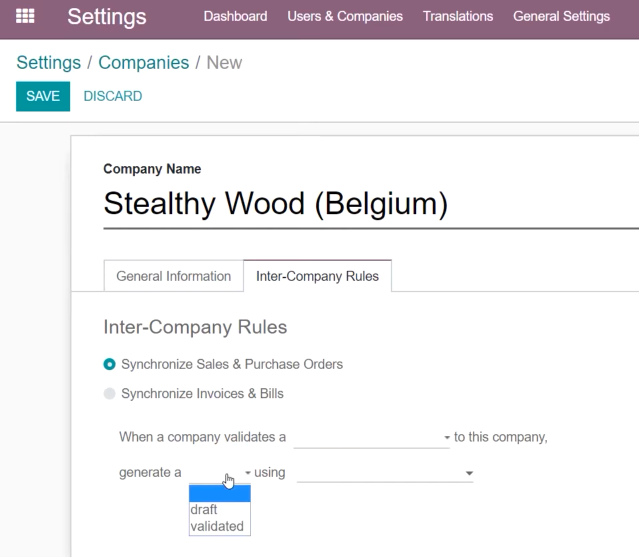Expand the 'generate a' state dropdown arrow
639x557 pixels.
[247, 473]
